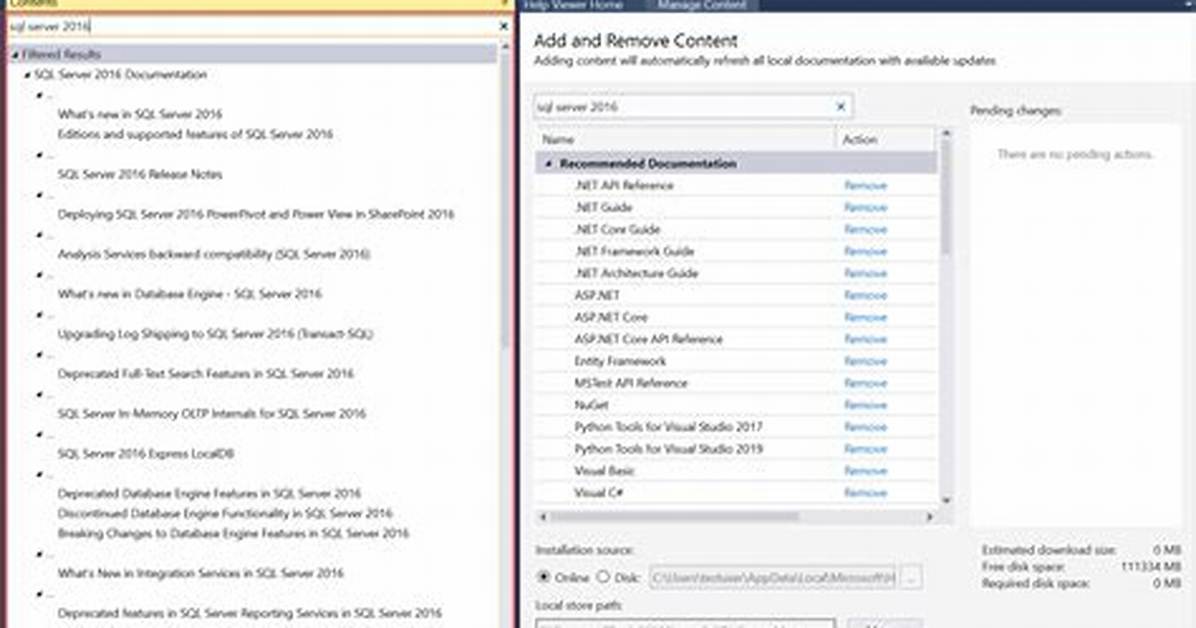This screenshot has height=628, width=1196.
Task: Click the Contents pane search input field
Action: pyautogui.click(x=252, y=26)
